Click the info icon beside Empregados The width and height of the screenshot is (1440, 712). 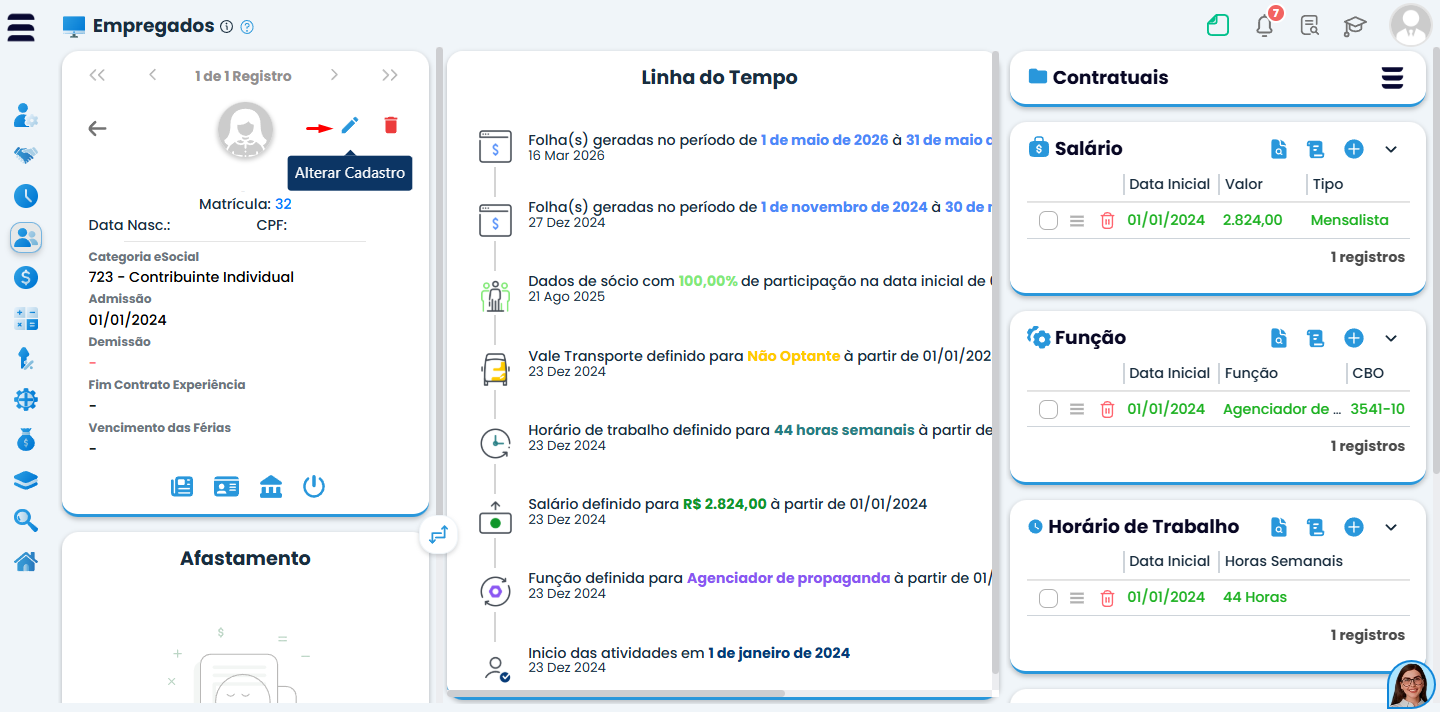click(226, 27)
